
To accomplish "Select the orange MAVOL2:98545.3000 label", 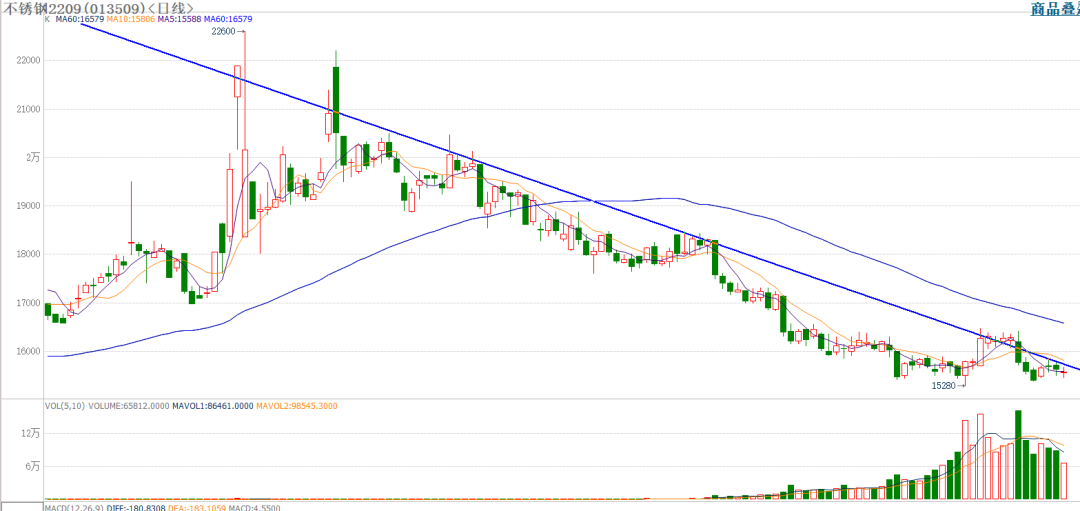I will tap(297, 406).
